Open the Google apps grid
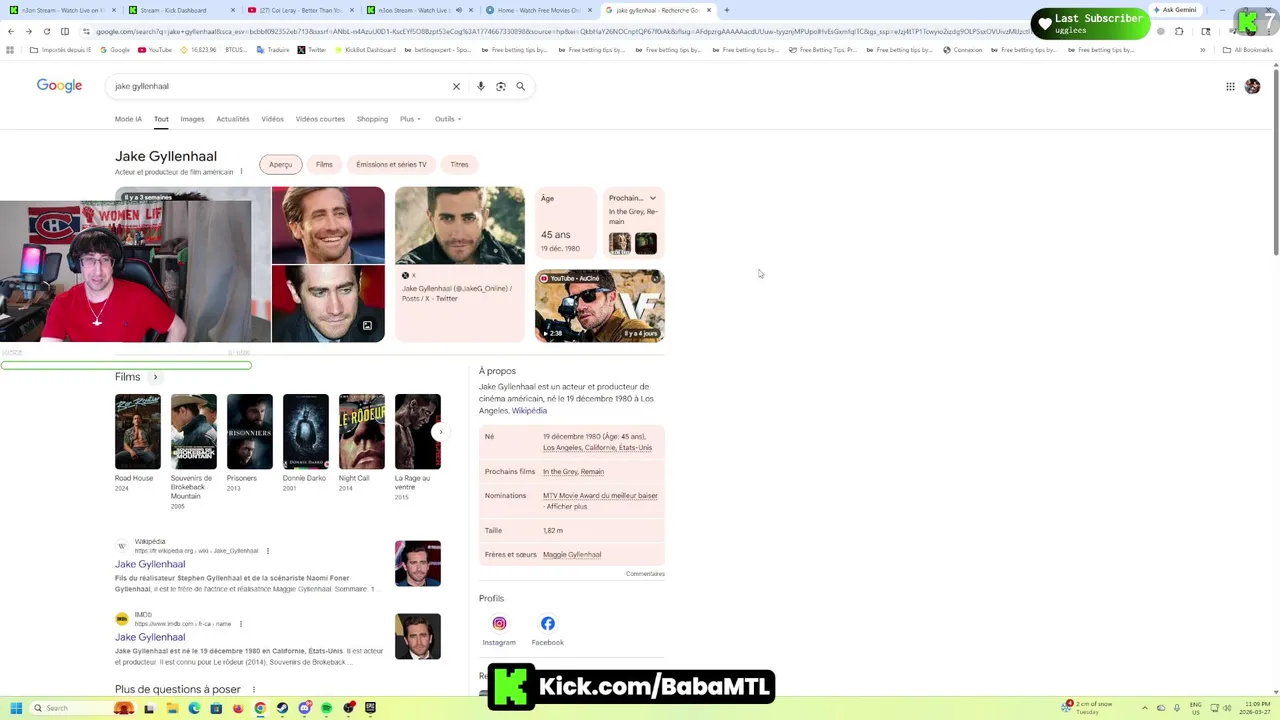This screenshot has width=1280, height=720. point(1231,86)
